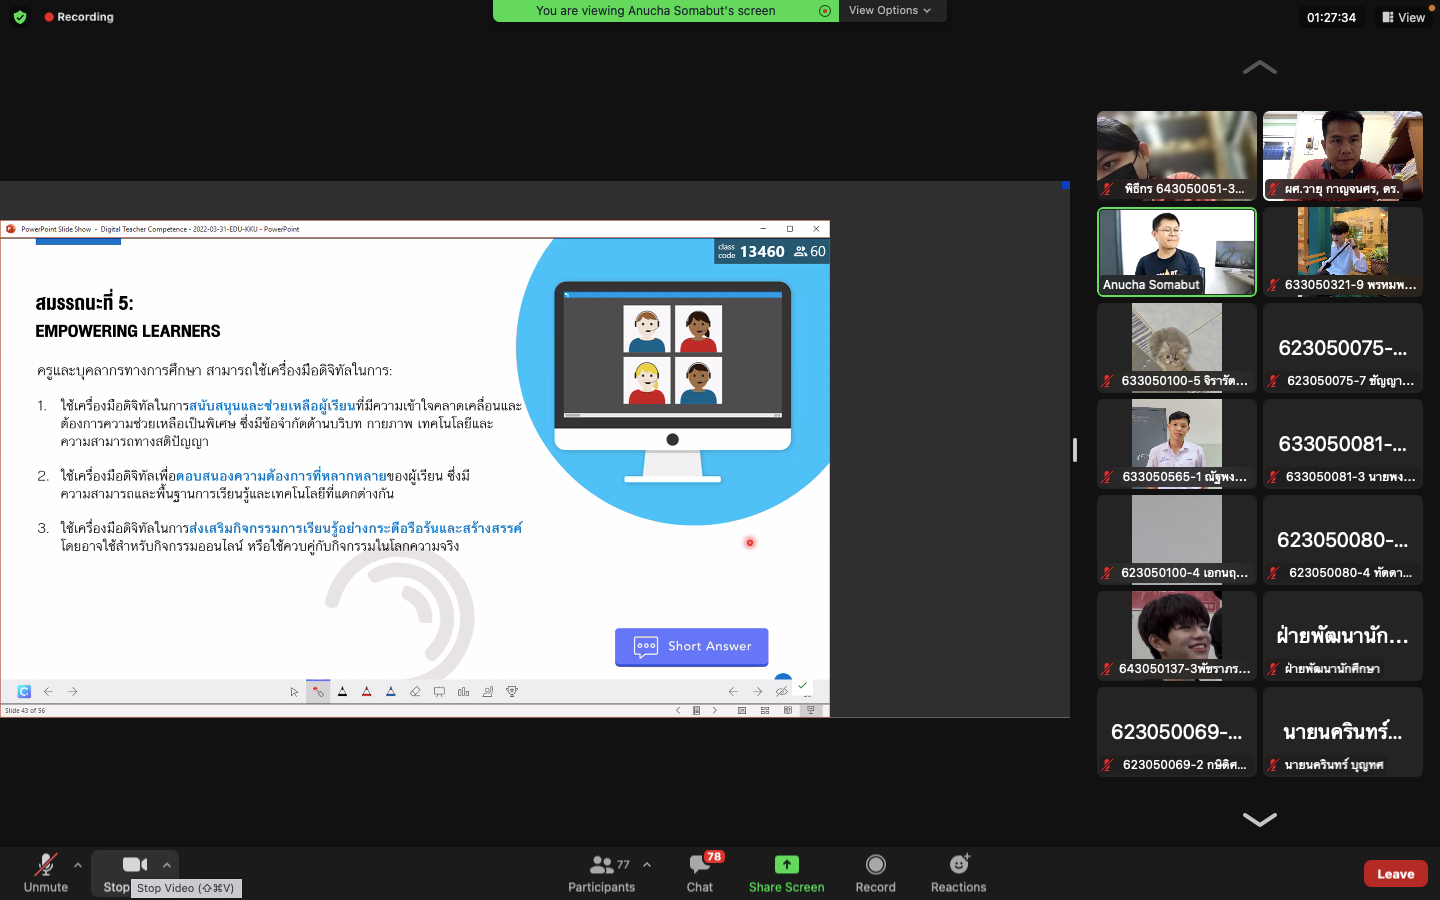Viewport: 1440px width, 900px height.
Task: Click the Short Answer button on slide
Action: point(691,646)
